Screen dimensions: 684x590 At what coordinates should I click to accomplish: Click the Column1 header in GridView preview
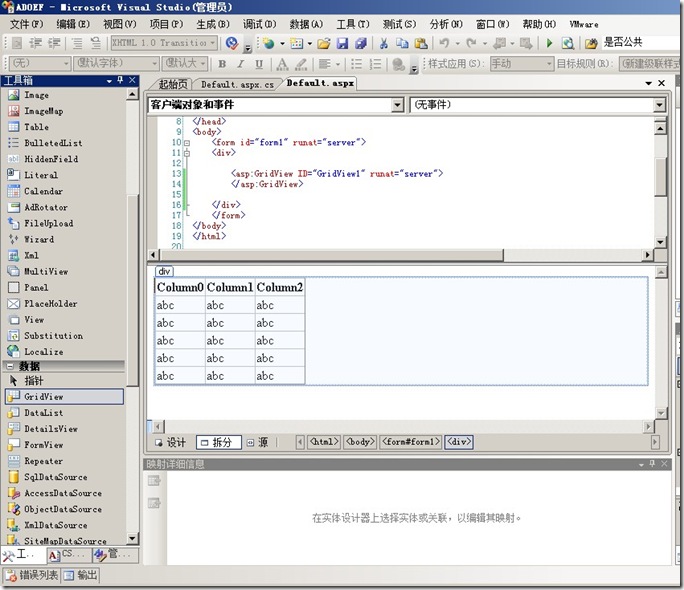coord(229,287)
